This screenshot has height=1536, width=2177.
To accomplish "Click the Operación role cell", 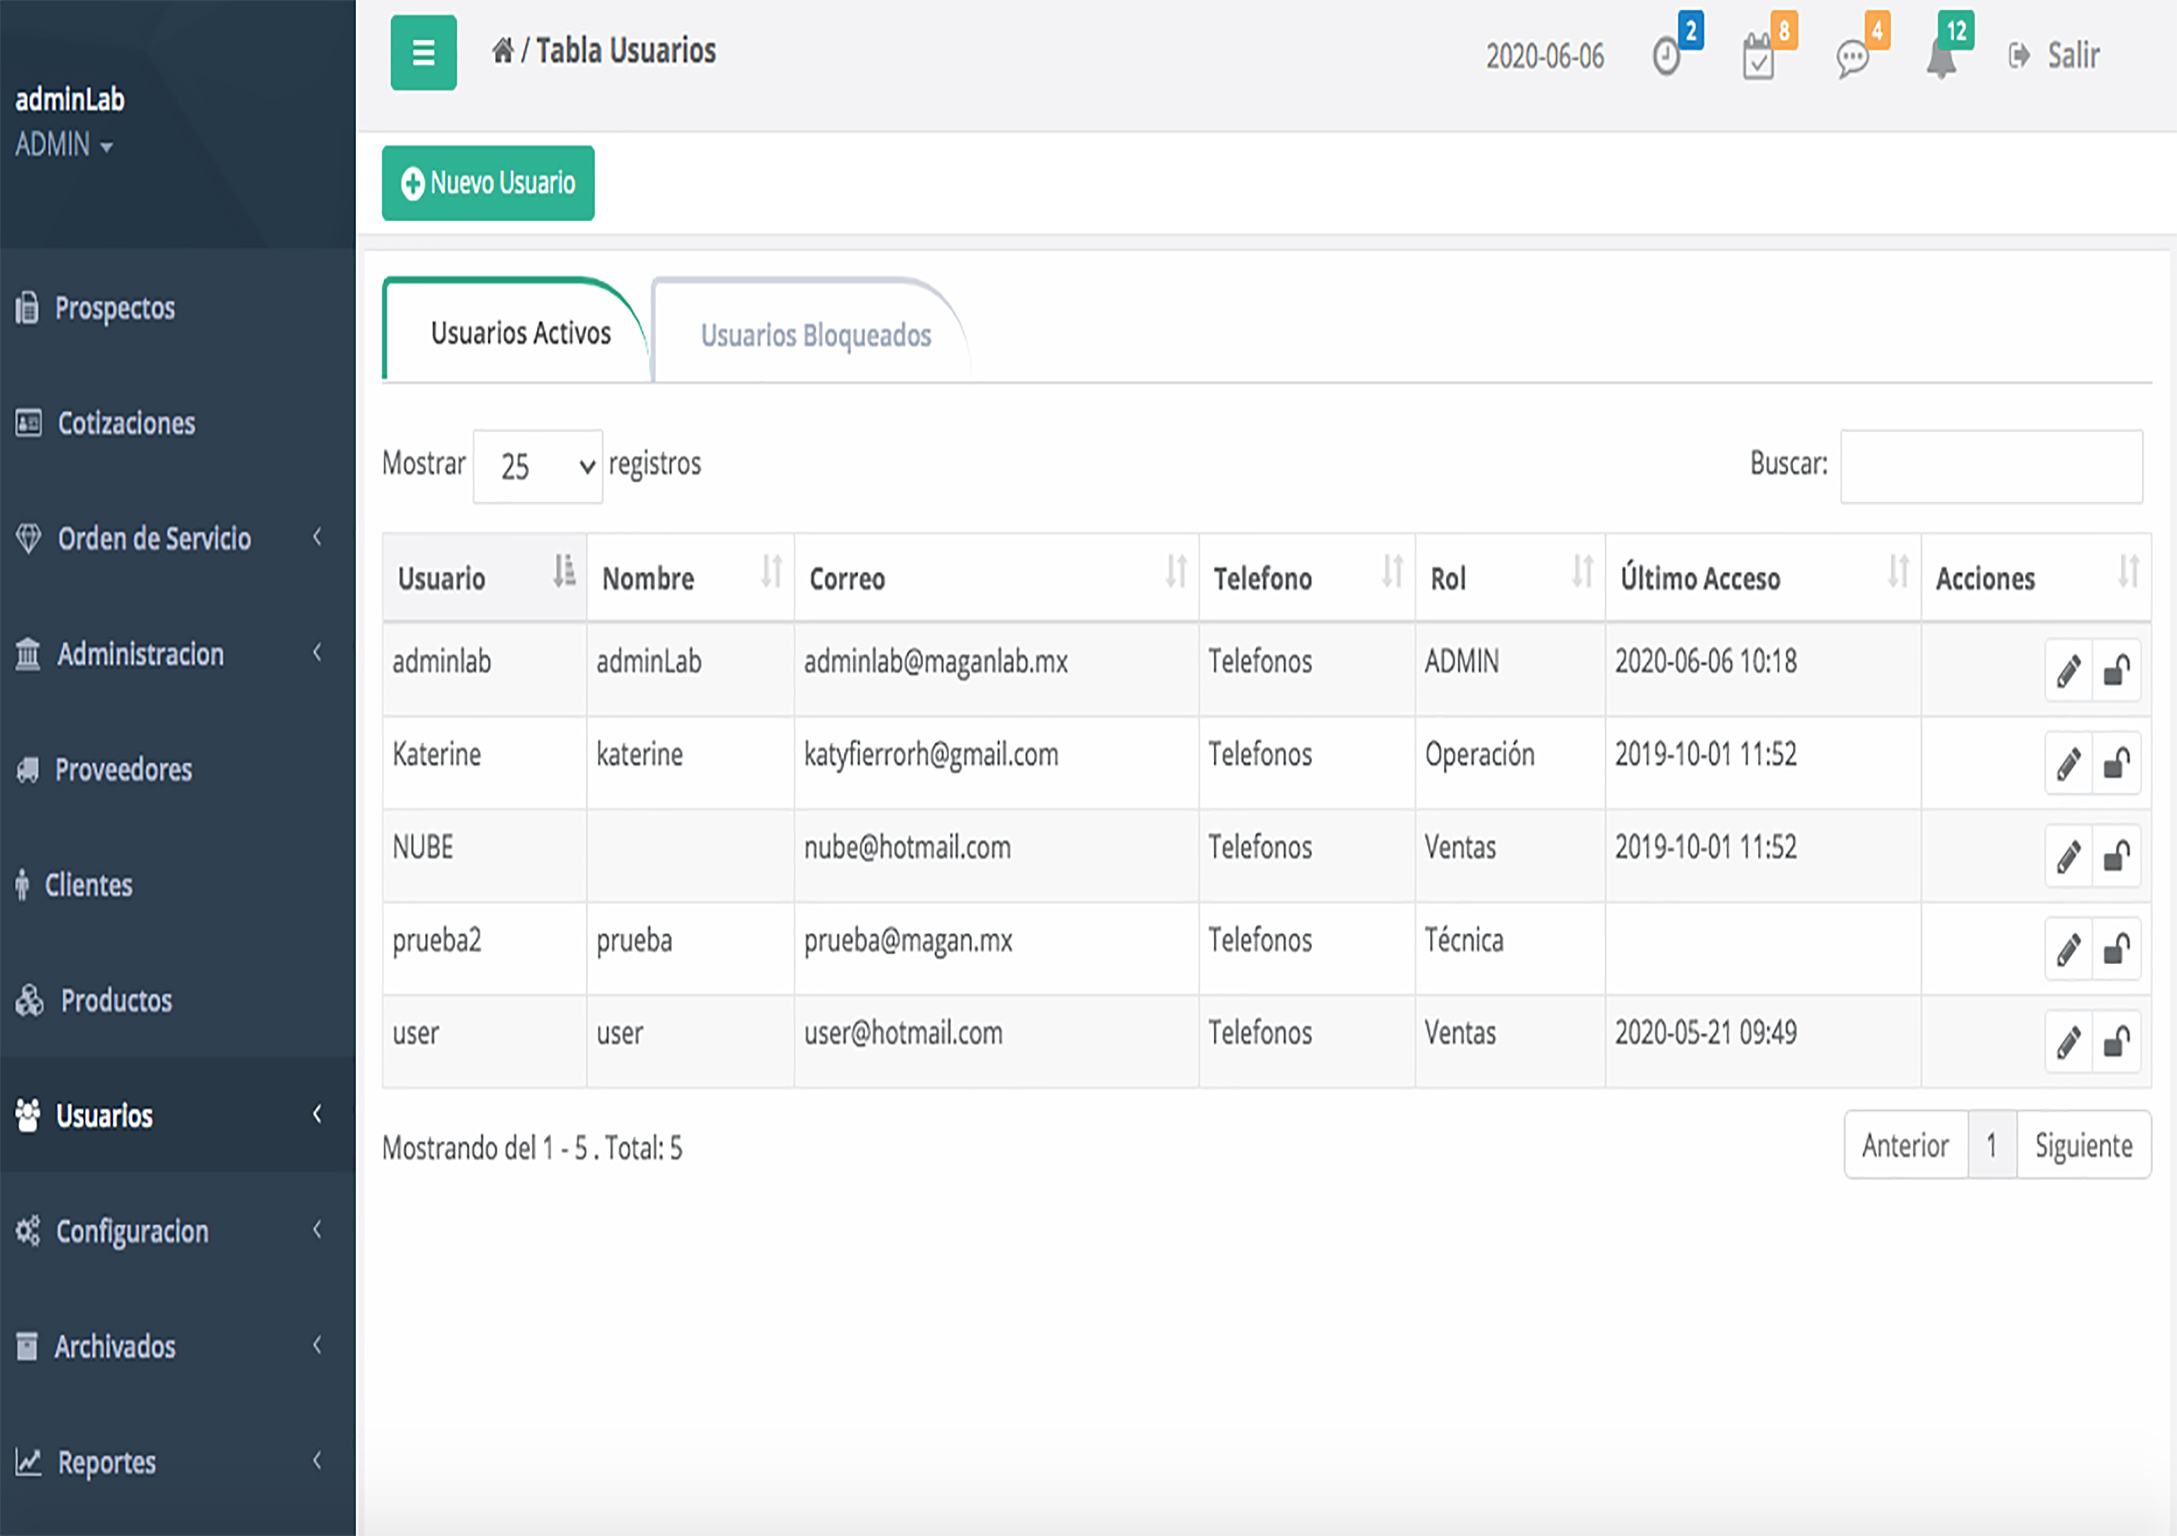I will 1510,761.
